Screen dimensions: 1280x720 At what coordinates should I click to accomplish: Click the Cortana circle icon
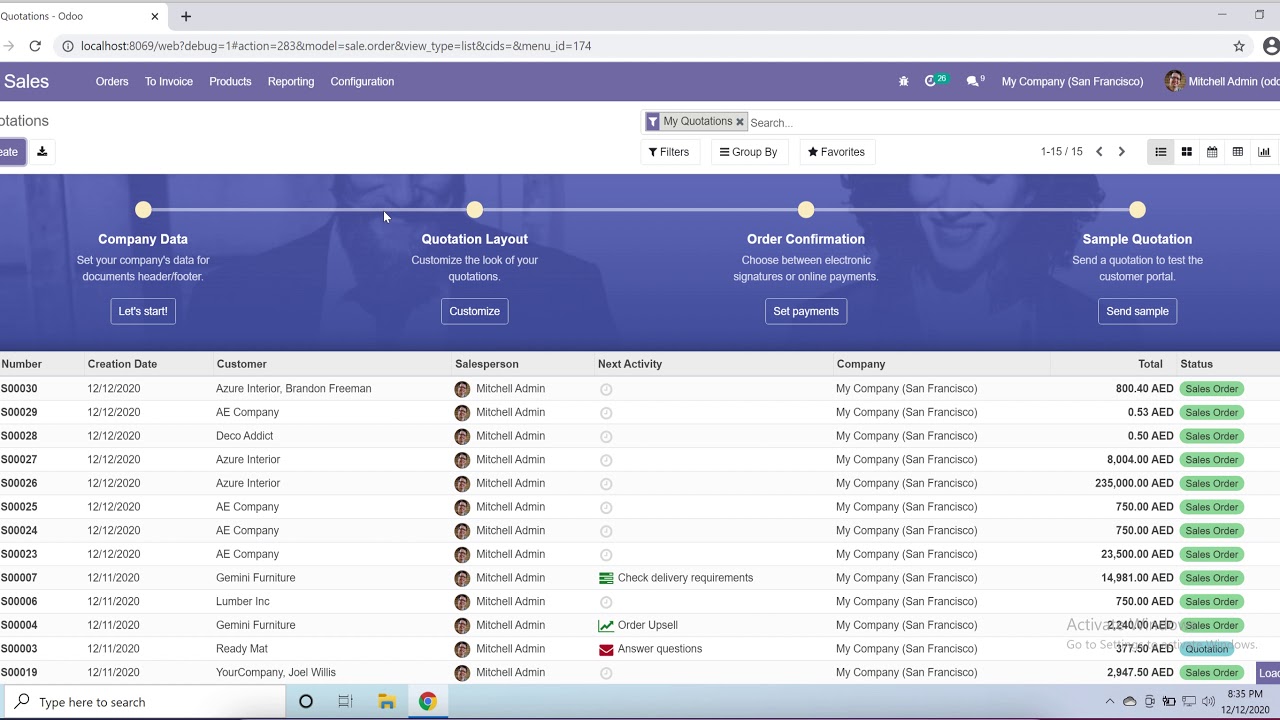tap(306, 702)
